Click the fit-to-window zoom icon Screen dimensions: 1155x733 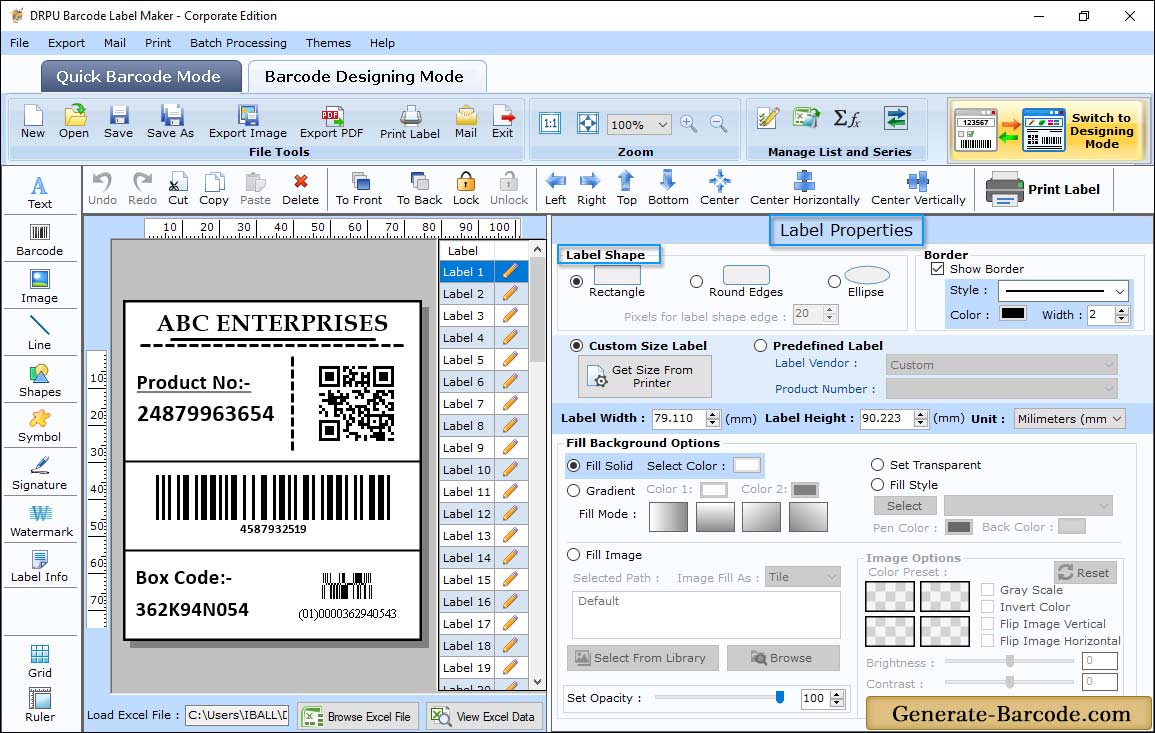(588, 123)
